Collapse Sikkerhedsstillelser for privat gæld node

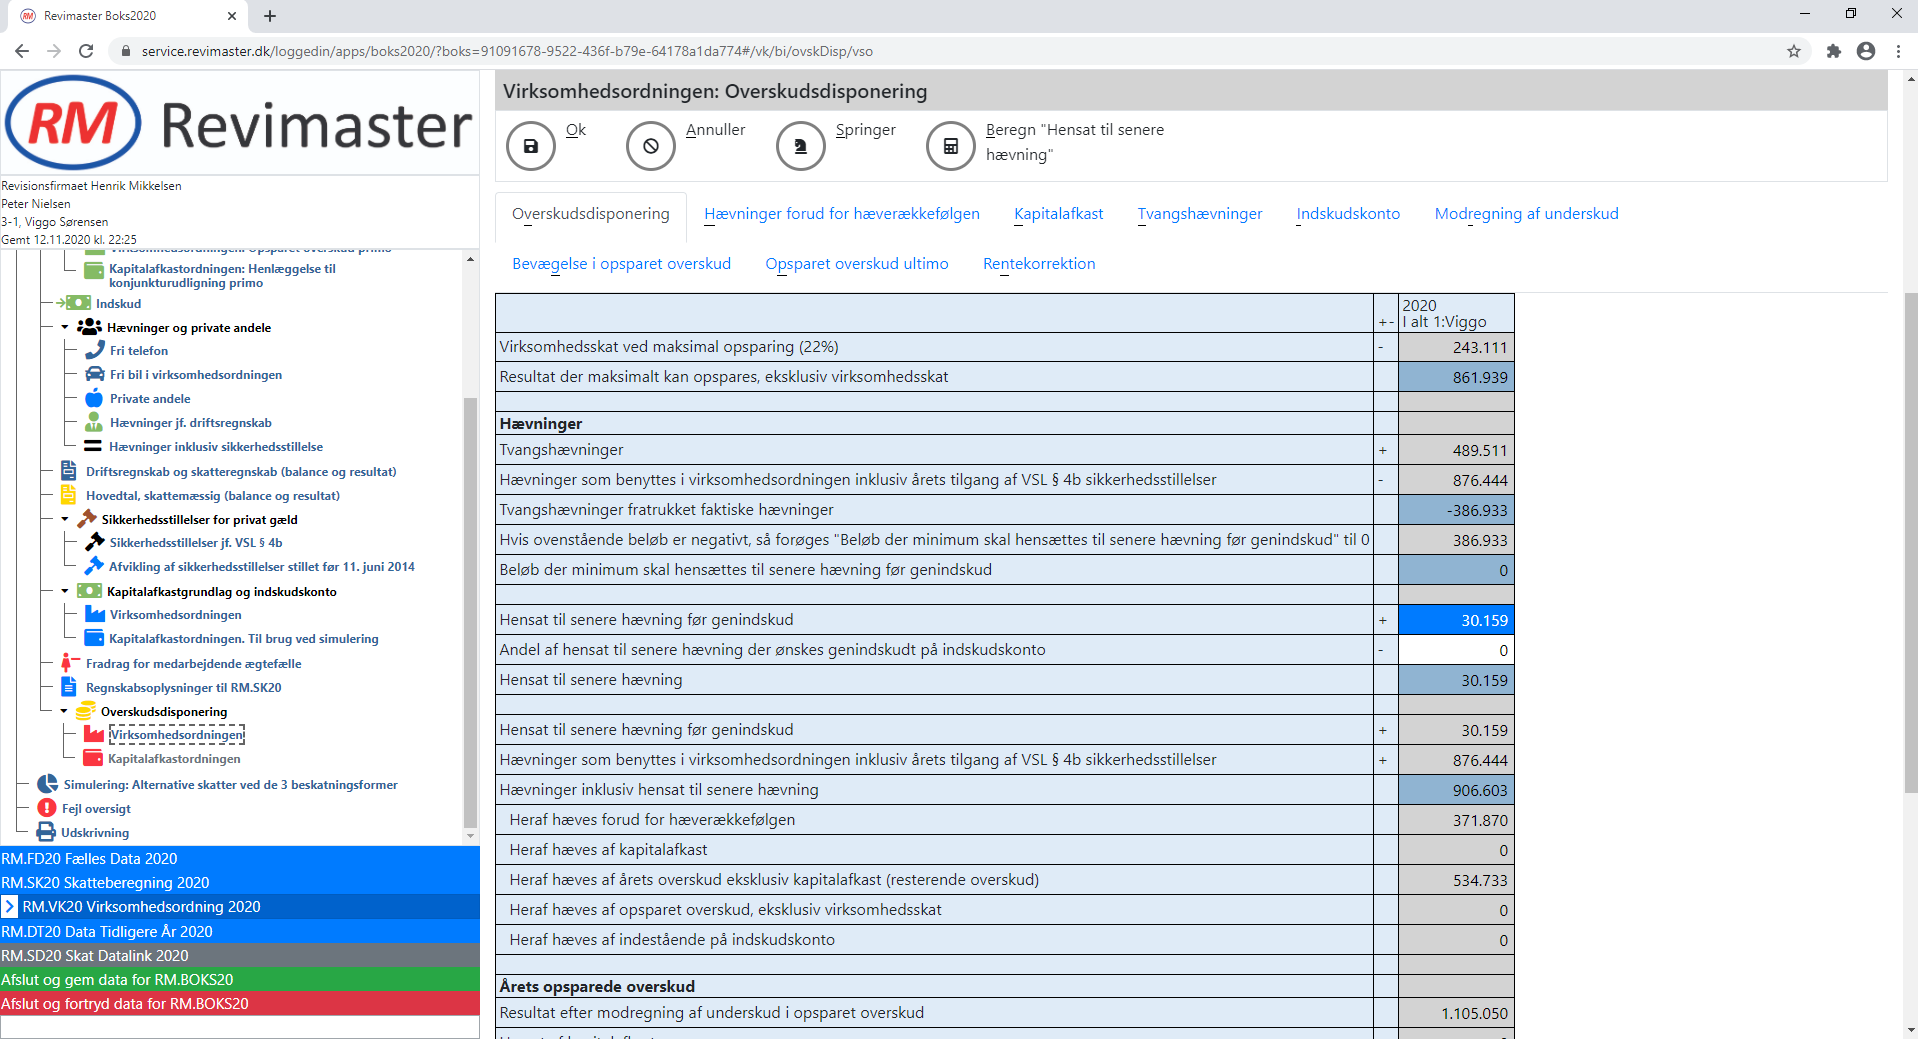pyautogui.click(x=65, y=519)
